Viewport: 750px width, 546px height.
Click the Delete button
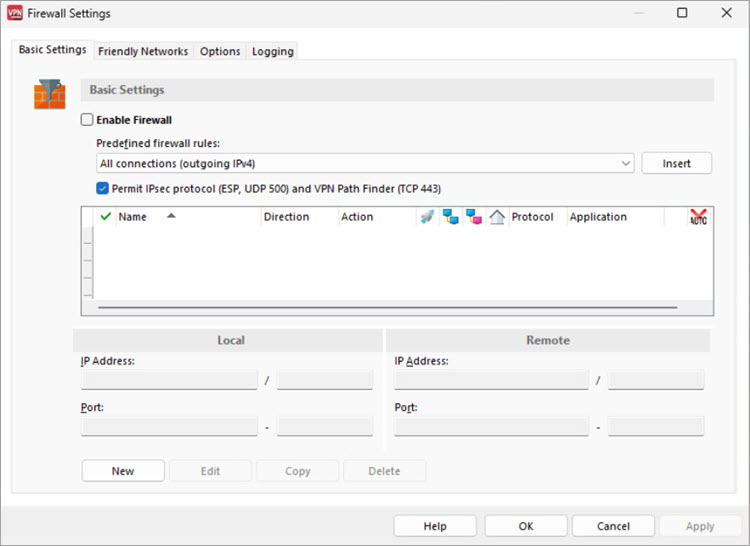coord(384,471)
